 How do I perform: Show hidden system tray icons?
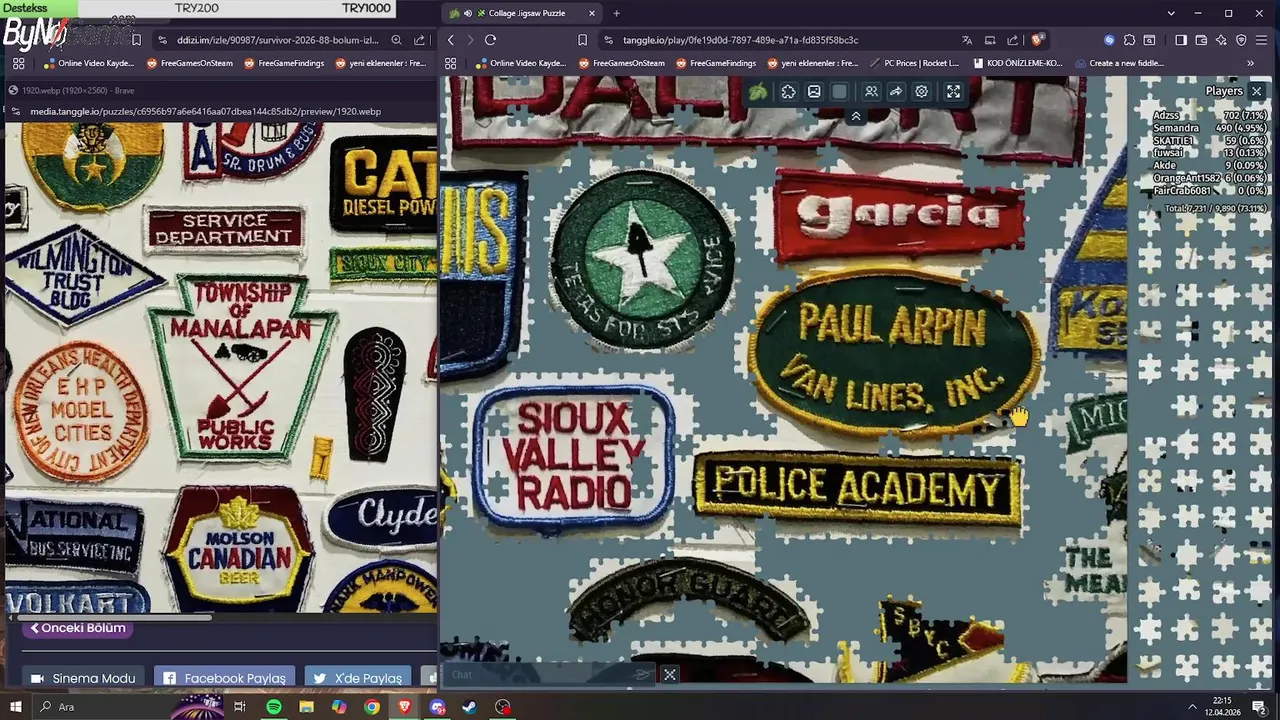1192,707
